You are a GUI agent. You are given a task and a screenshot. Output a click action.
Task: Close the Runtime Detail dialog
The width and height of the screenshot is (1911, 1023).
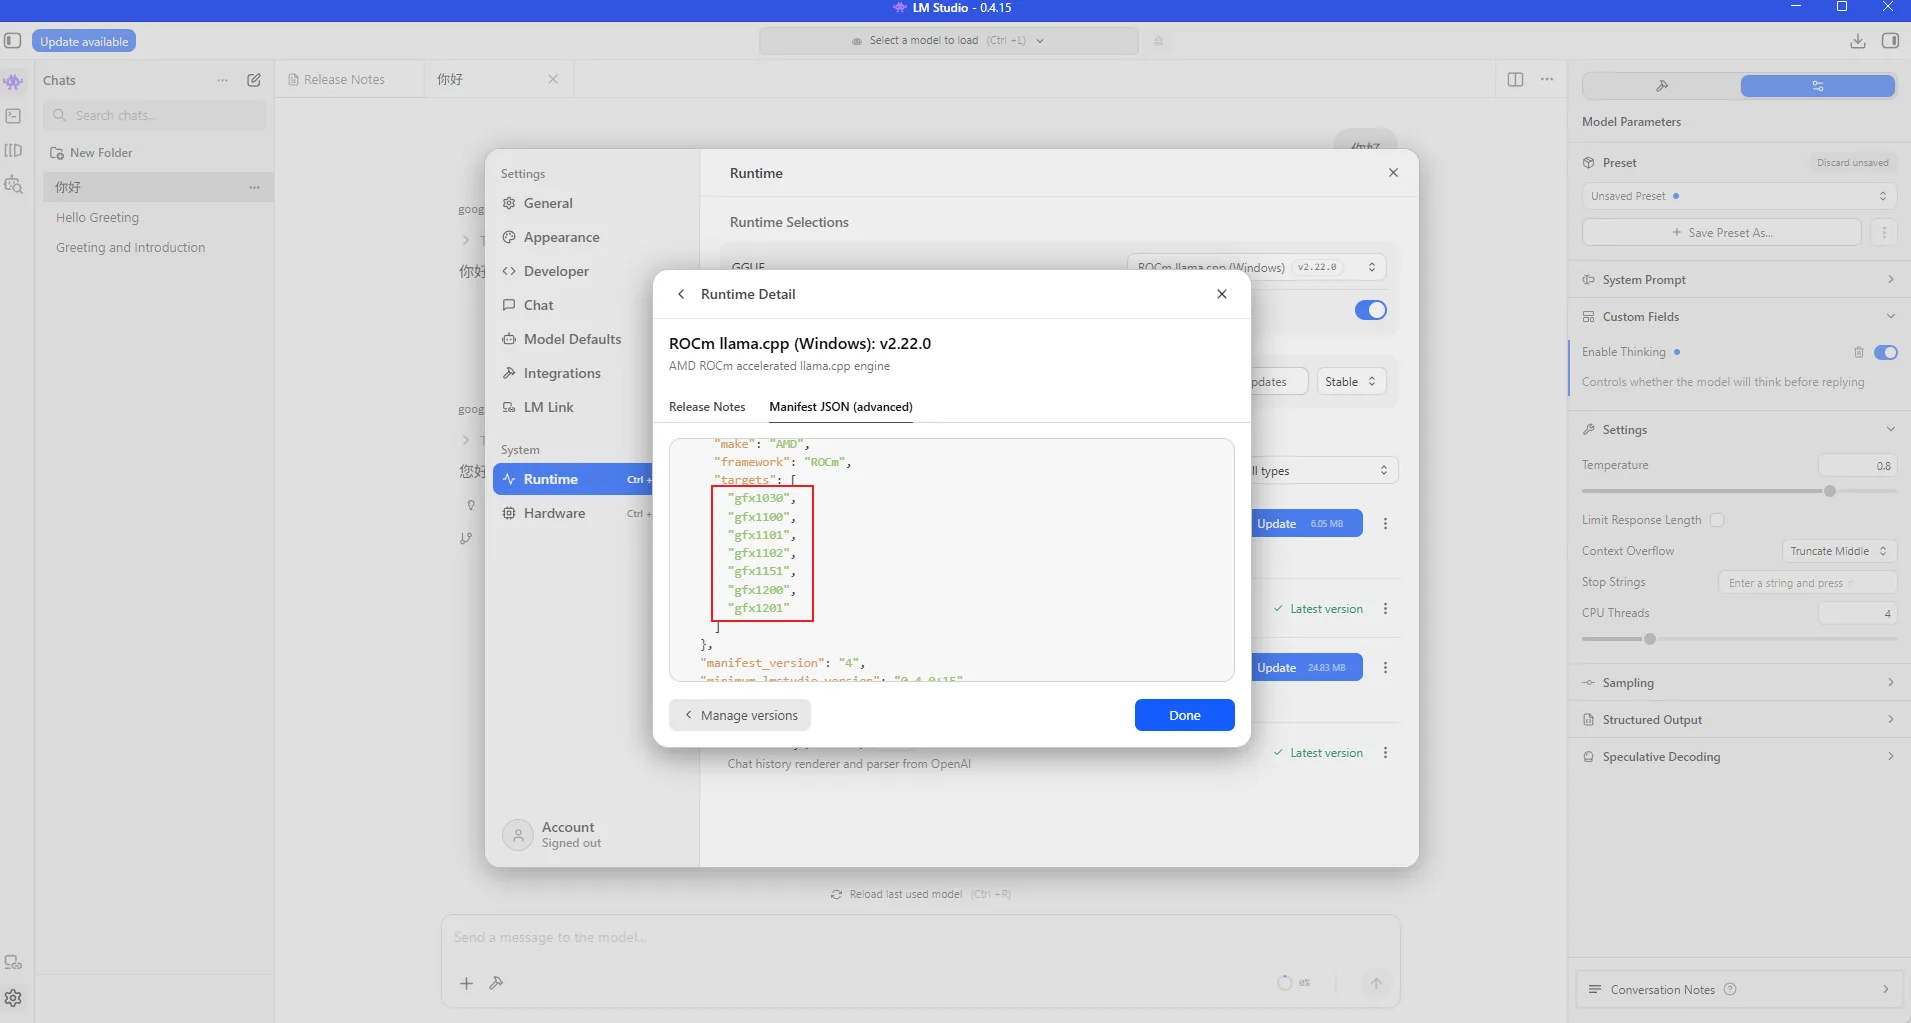point(1222,294)
